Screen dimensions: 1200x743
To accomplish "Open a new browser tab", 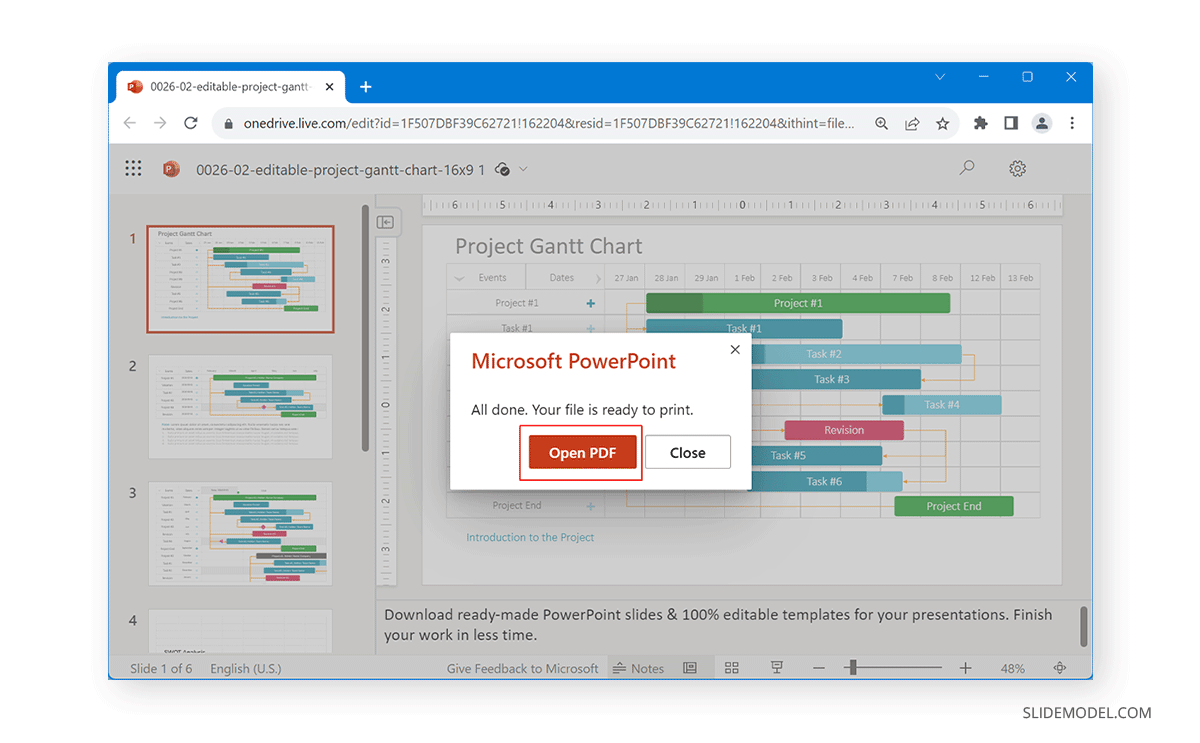I will [x=365, y=87].
